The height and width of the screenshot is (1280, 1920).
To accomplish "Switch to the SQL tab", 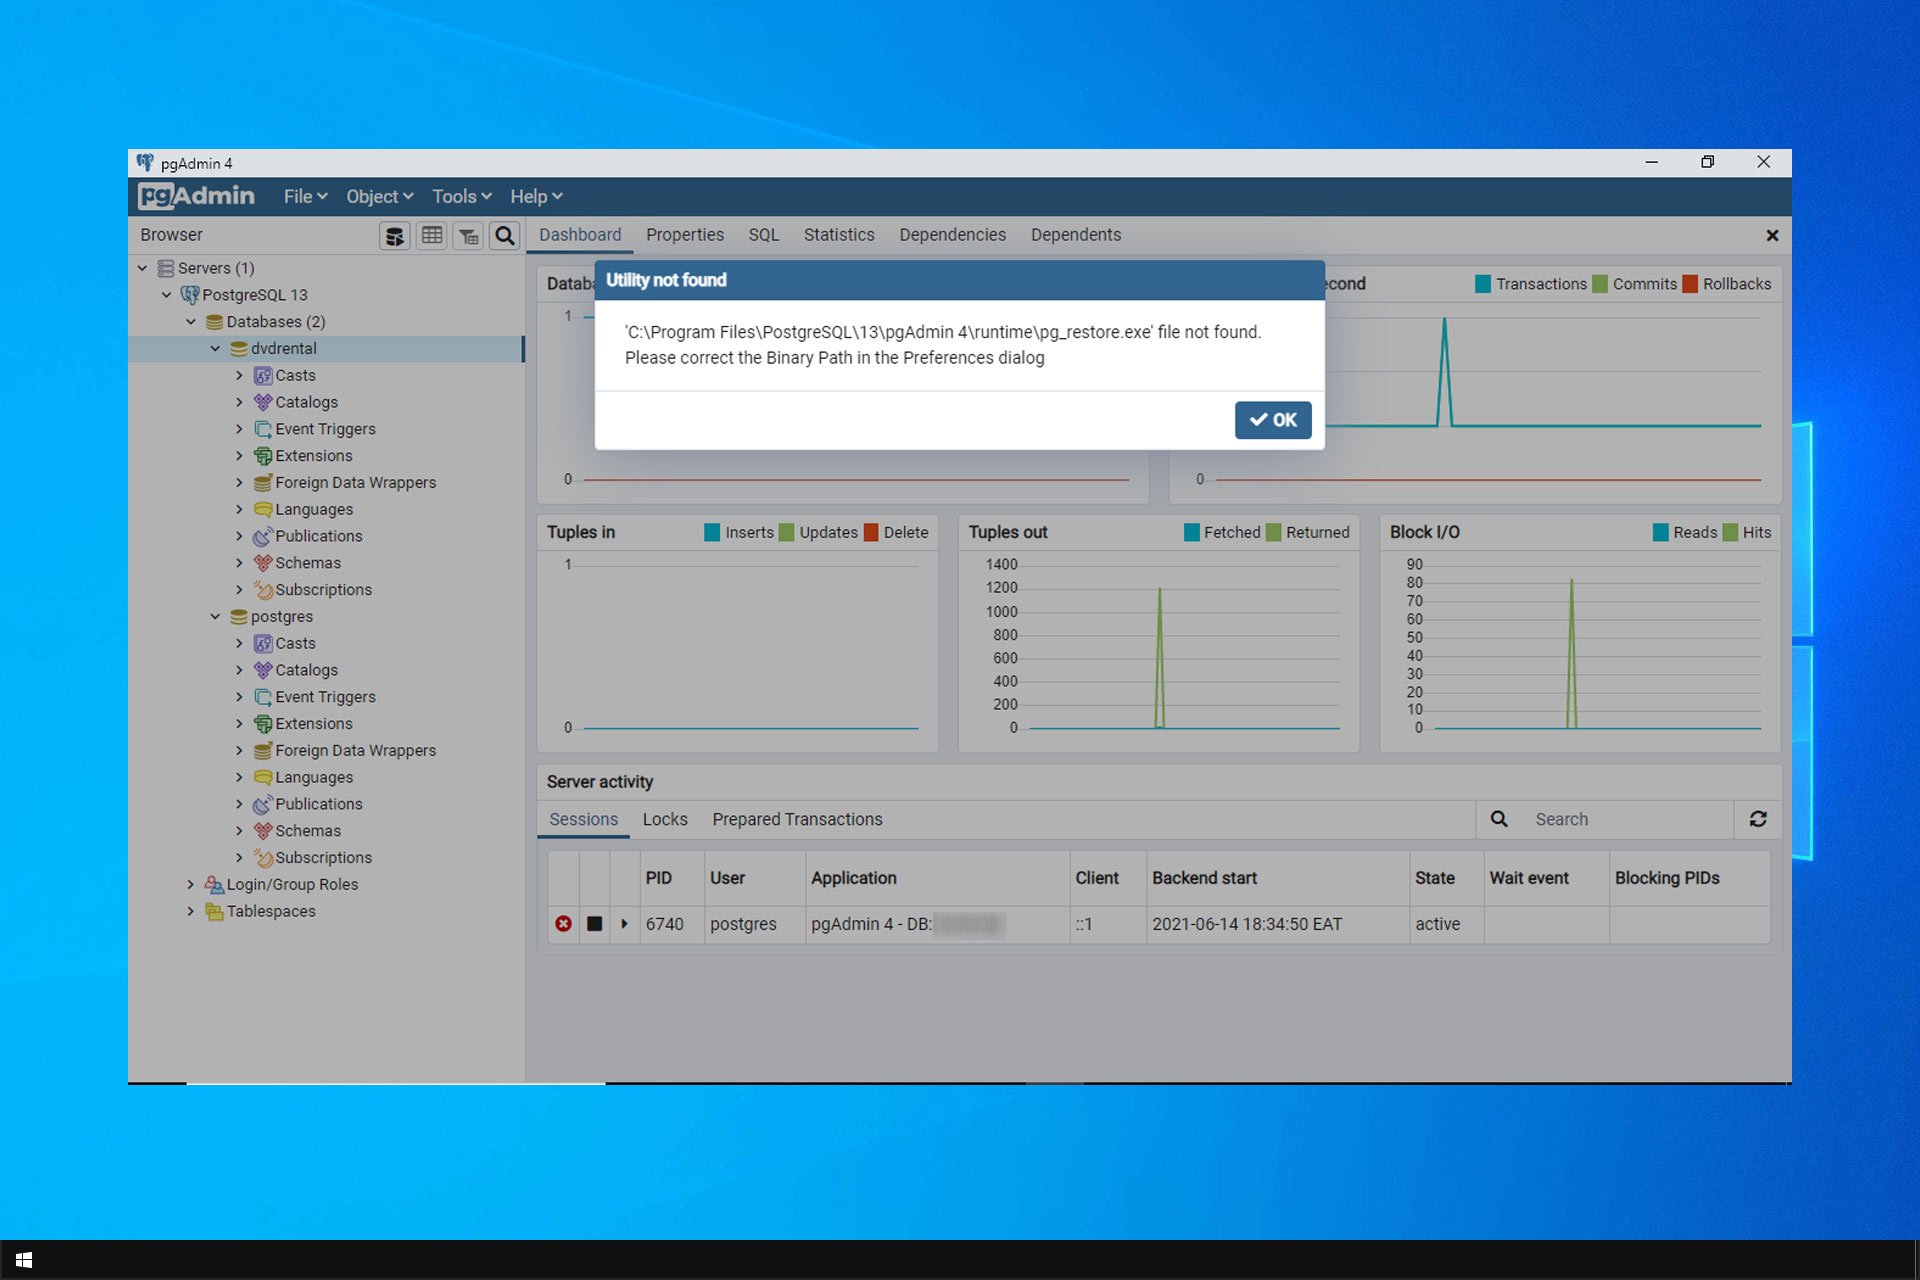I will click(763, 235).
